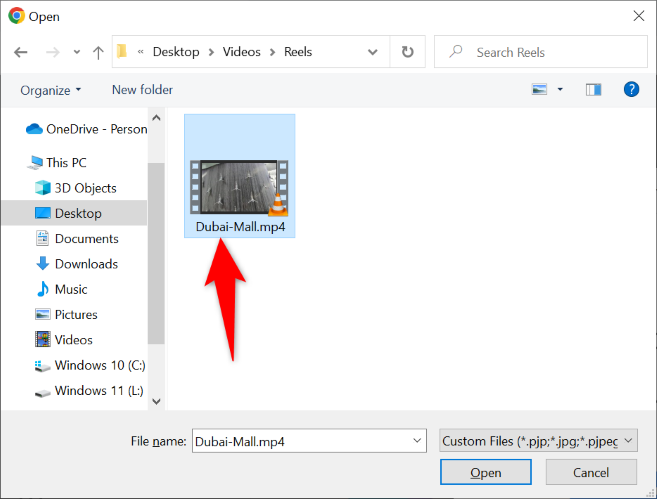Change the view layout icon
657x499 pixels.
click(x=539, y=89)
